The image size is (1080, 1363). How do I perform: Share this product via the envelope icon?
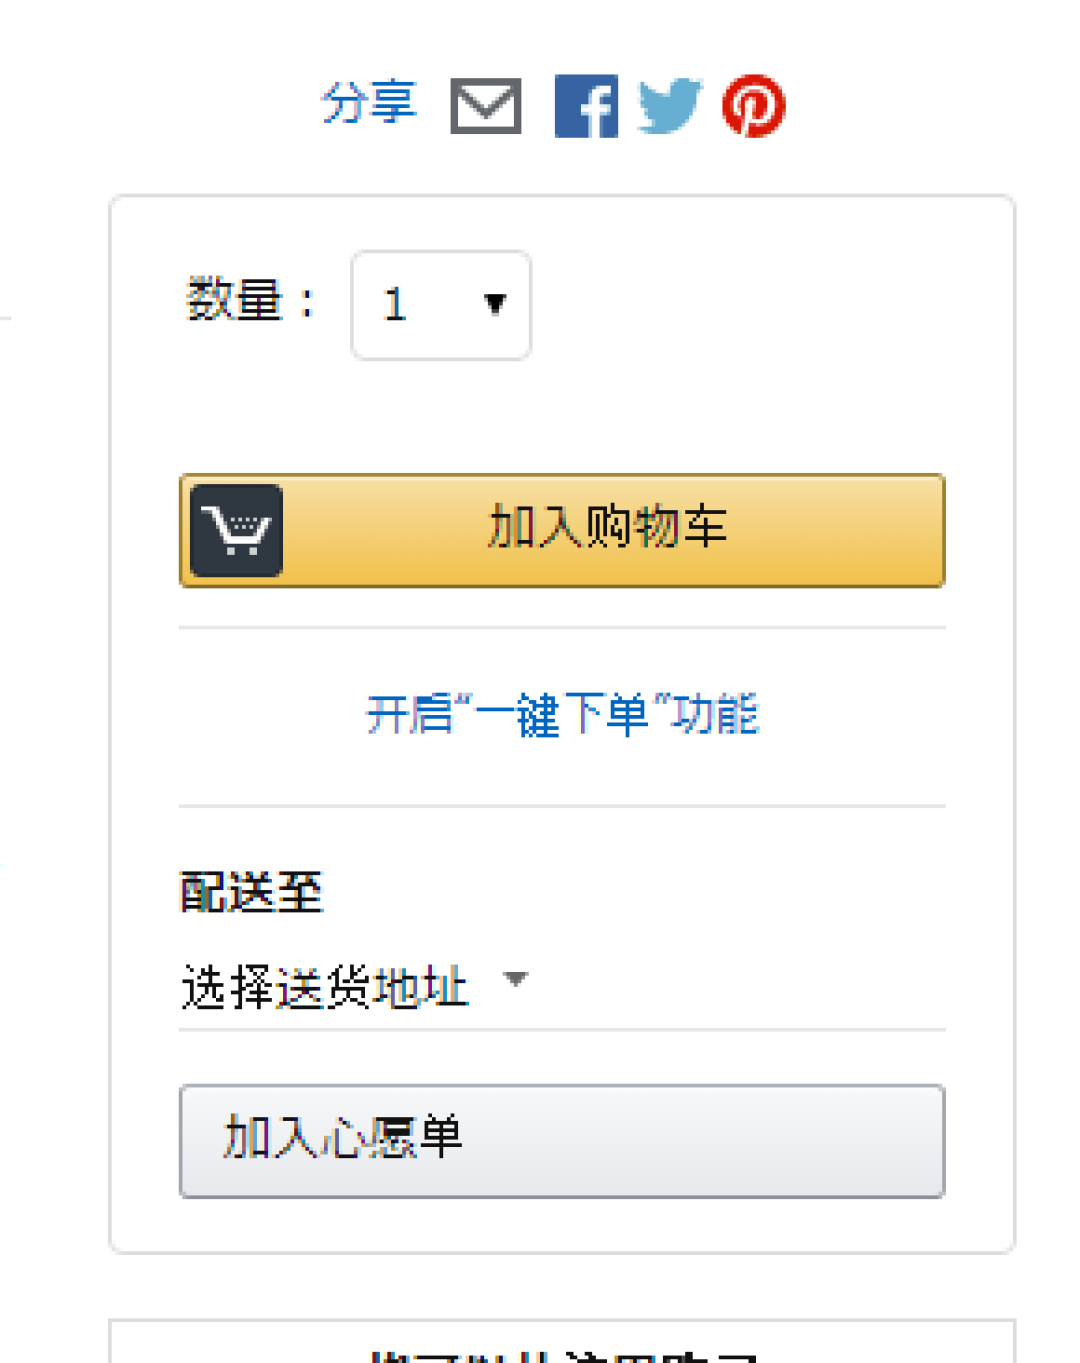pyautogui.click(x=485, y=105)
